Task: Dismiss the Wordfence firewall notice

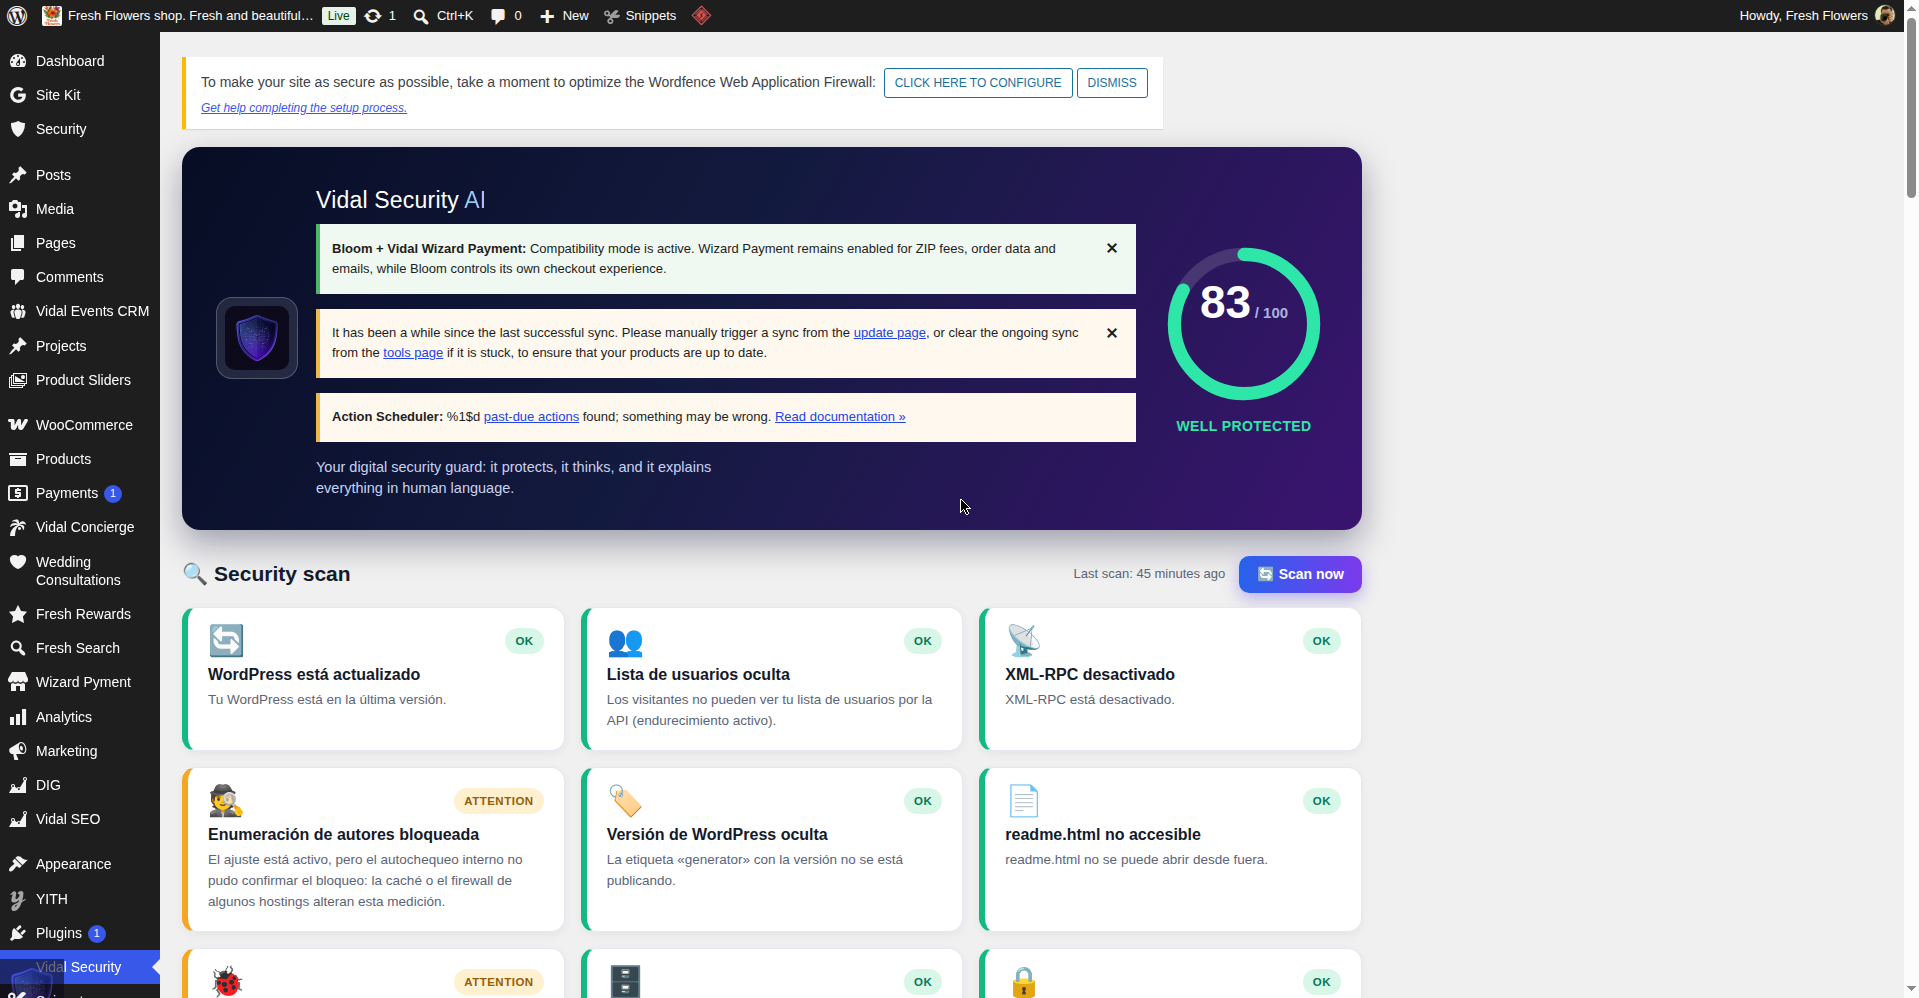Action: pos(1112,83)
